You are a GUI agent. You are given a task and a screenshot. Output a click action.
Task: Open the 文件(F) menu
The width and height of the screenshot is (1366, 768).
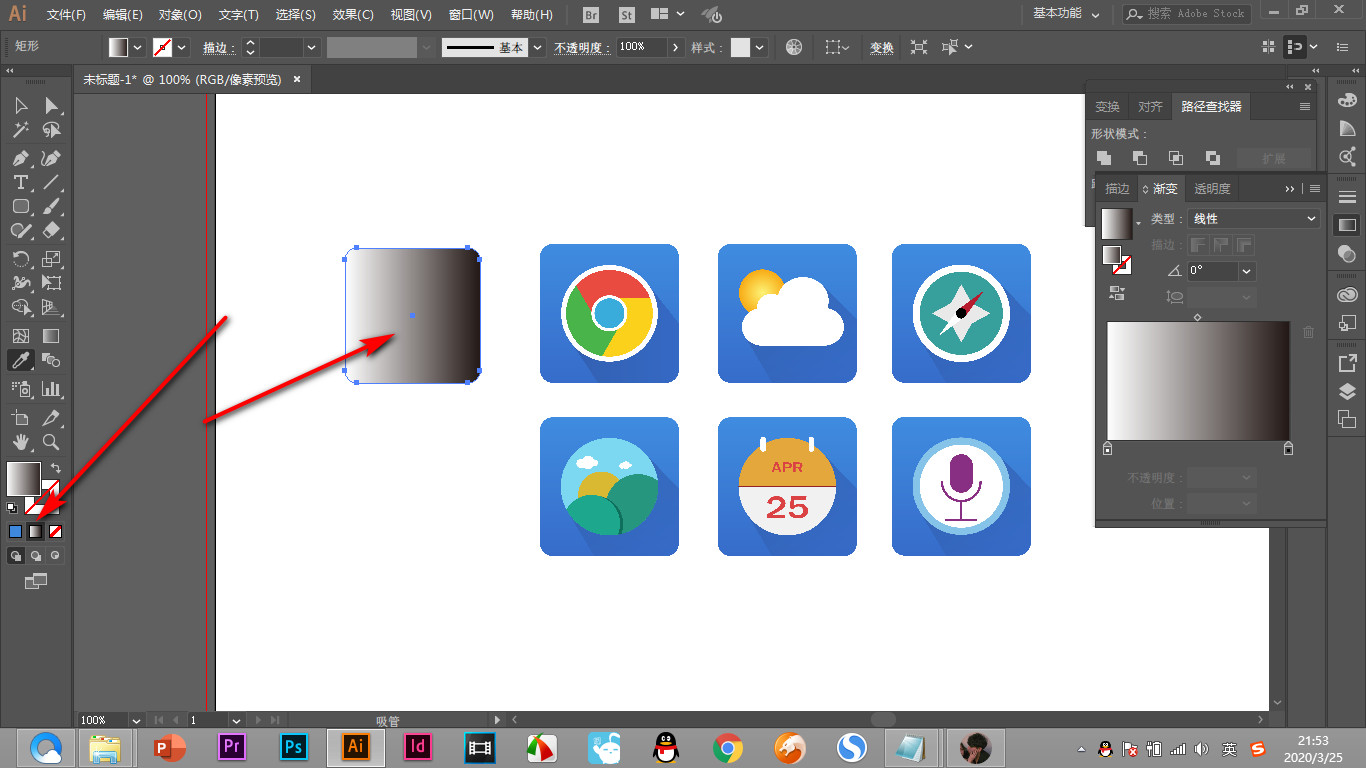coord(66,15)
